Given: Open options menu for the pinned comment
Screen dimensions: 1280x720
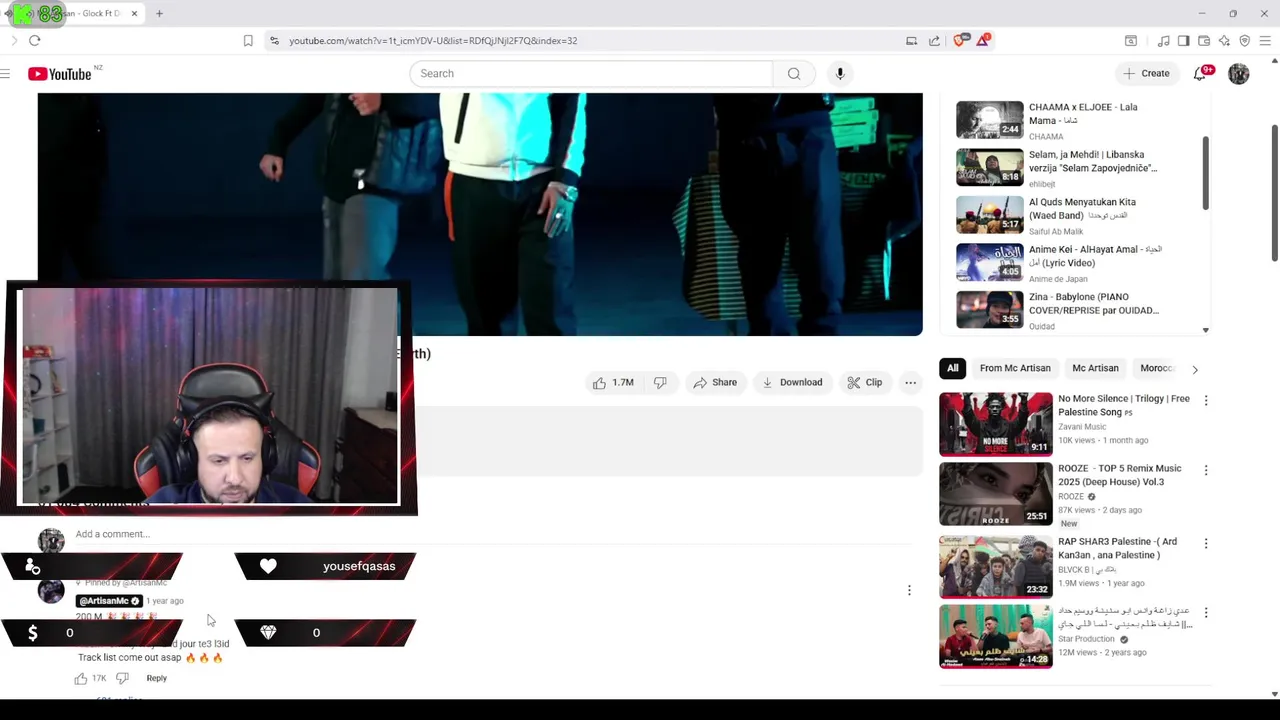Looking at the screenshot, I should click(x=909, y=590).
